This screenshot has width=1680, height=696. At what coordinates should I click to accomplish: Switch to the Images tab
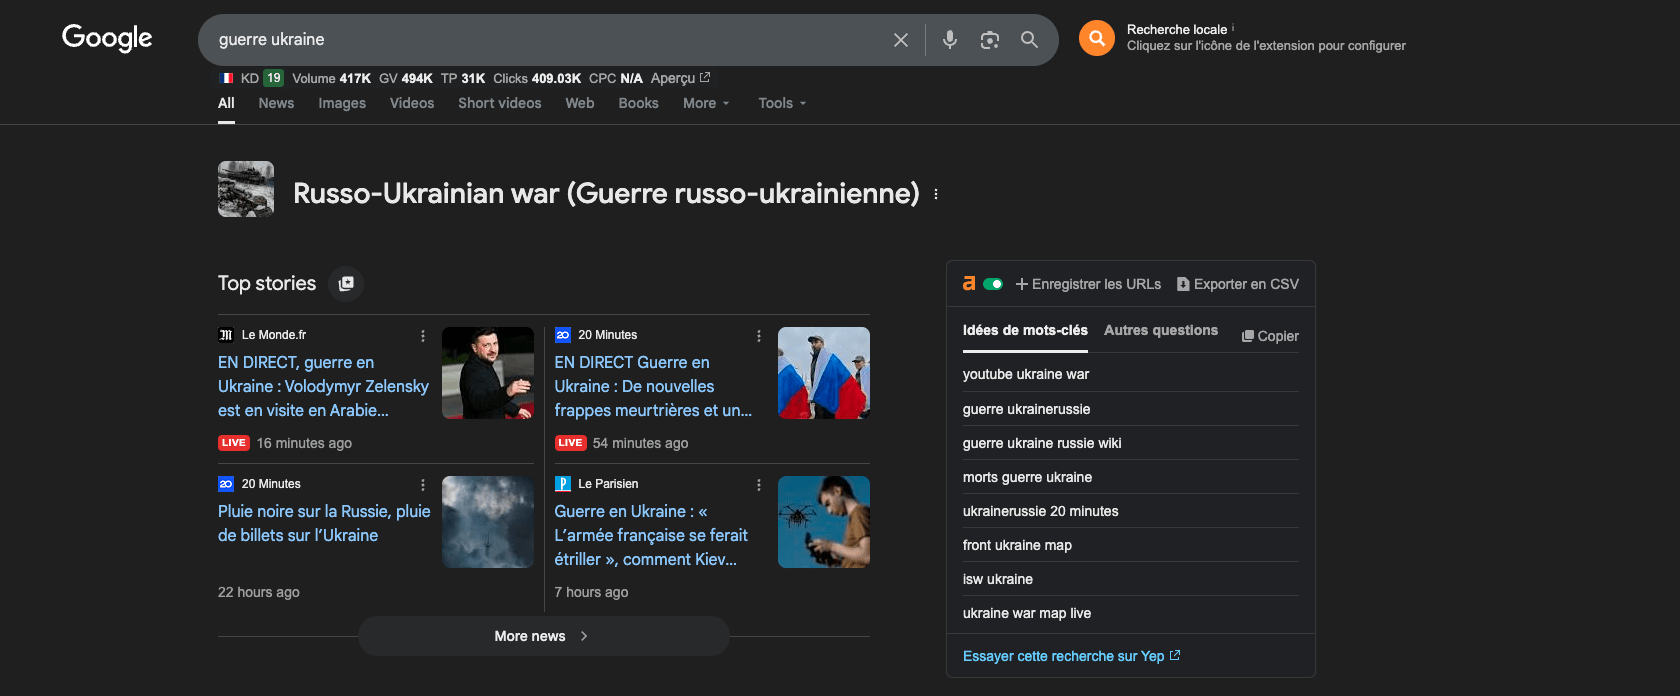[x=342, y=103]
